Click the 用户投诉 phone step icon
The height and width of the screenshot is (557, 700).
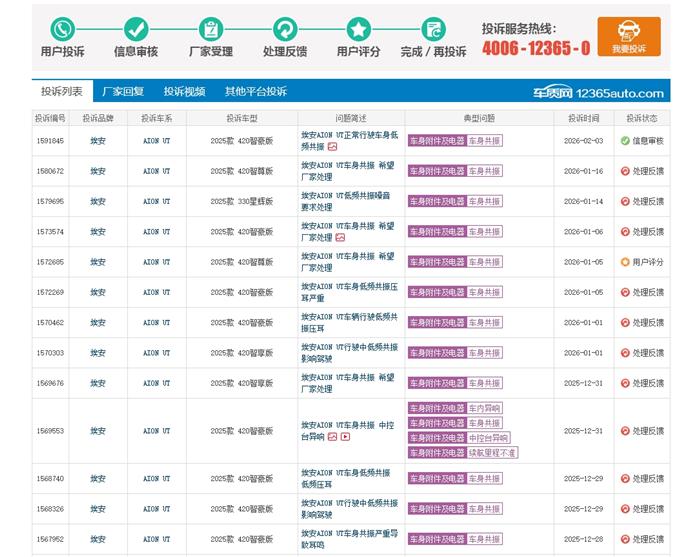coord(63,29)
